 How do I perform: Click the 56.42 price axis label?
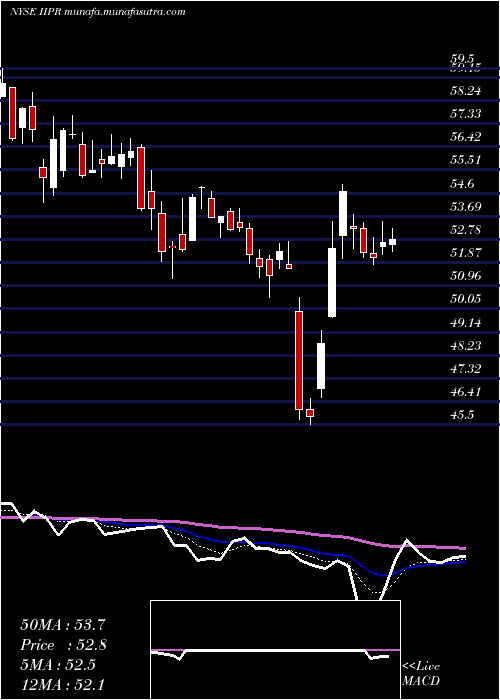click(x=465, y=136)
